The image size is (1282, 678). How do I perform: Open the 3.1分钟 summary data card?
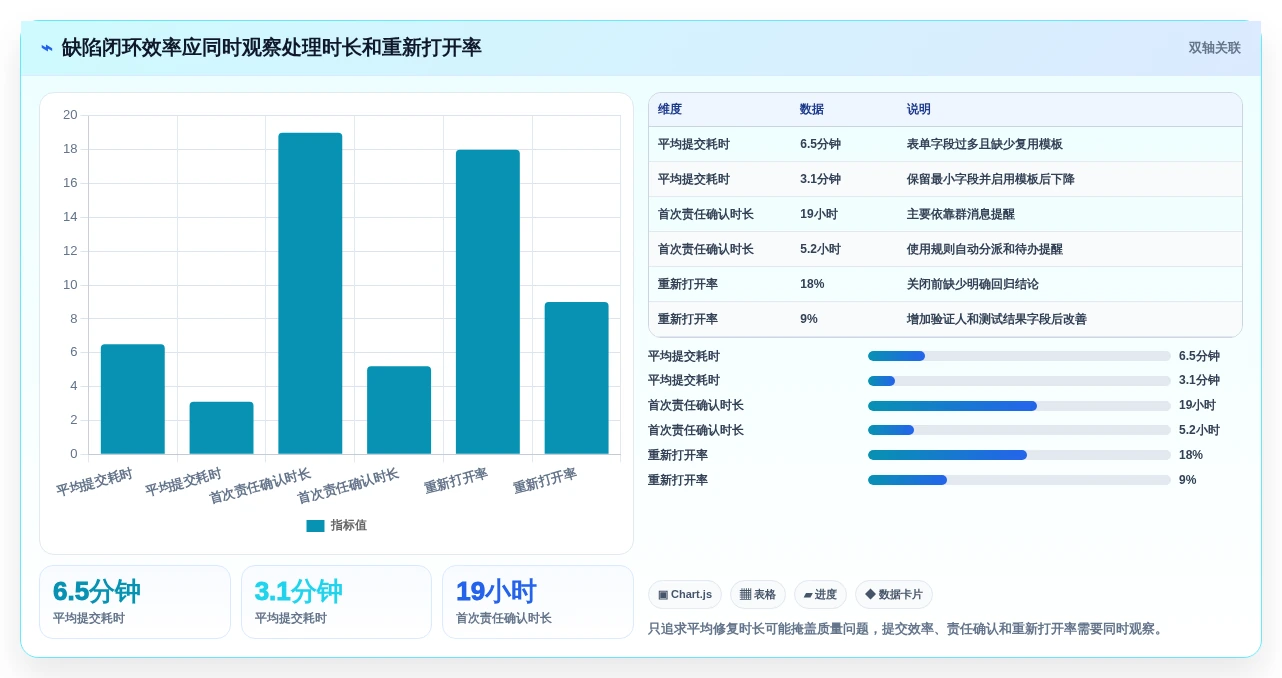(x=336, y=602)
